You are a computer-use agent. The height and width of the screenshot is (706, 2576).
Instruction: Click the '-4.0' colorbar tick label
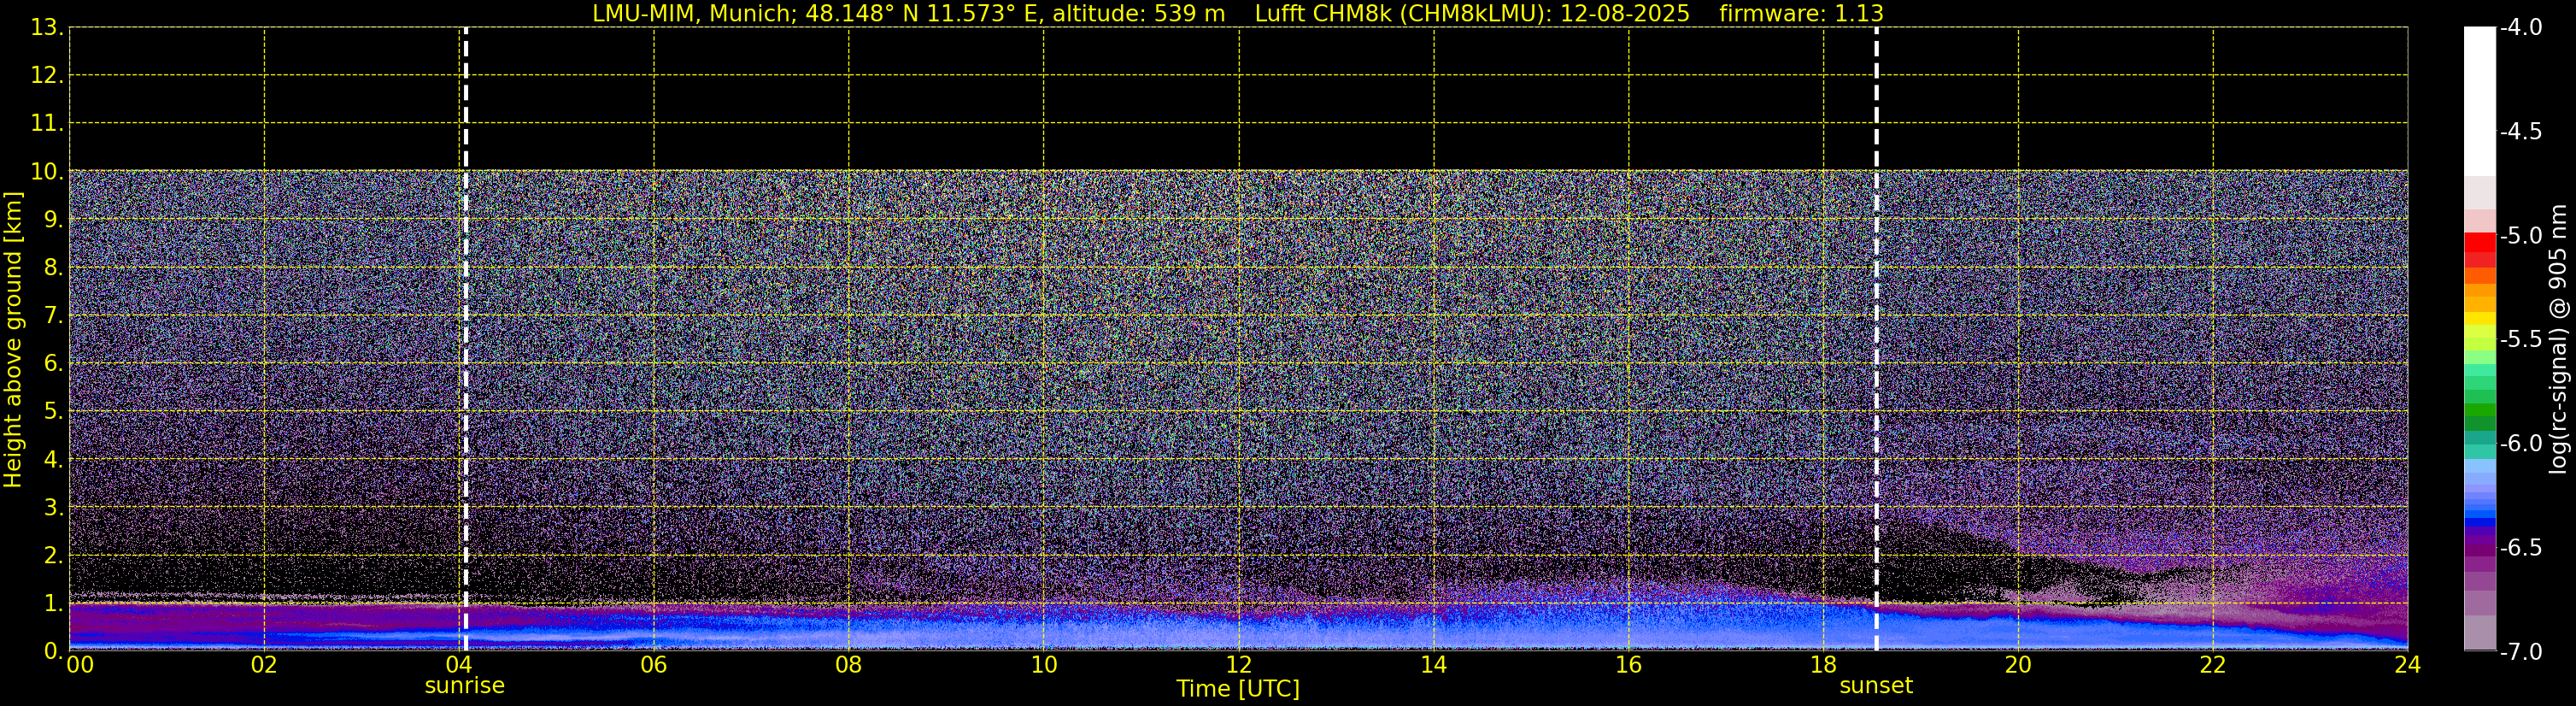click(2520, 27)
